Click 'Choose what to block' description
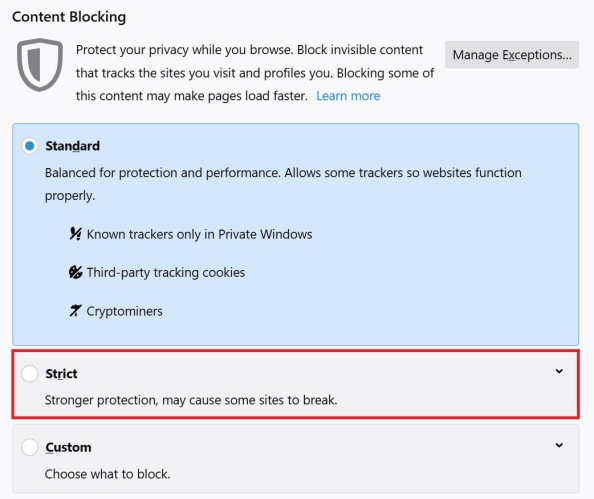594x499 pixels. point(108,474)
